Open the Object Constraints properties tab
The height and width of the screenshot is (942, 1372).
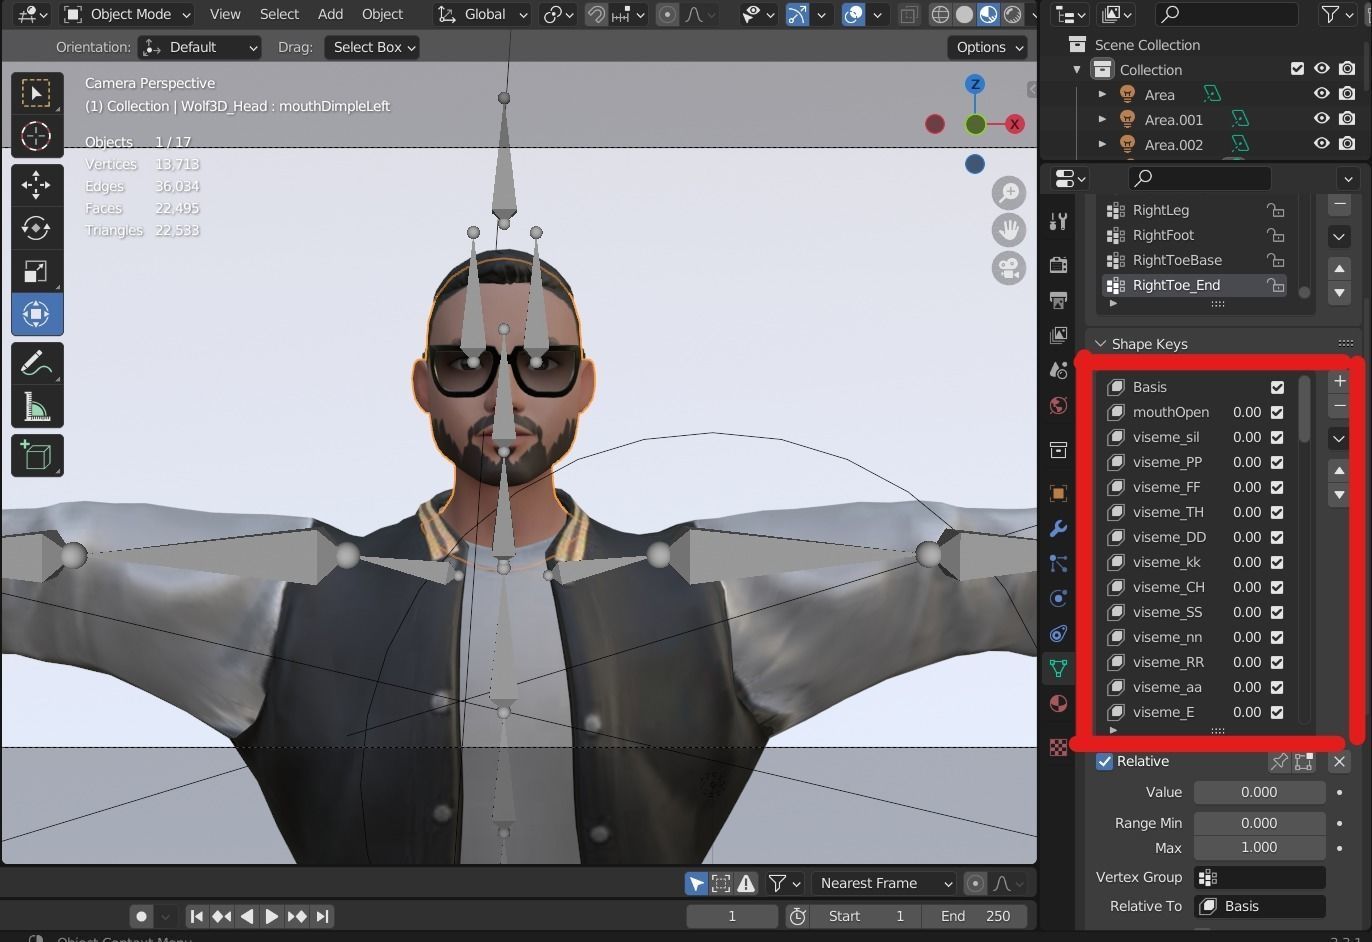[1058, 633]
